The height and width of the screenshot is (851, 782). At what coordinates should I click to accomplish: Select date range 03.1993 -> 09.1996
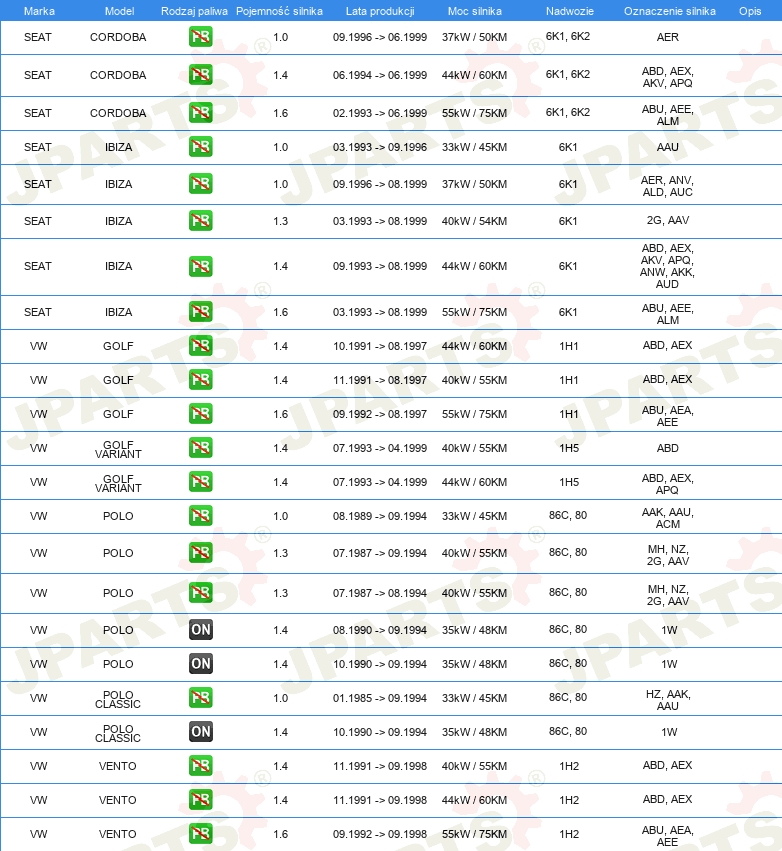[380, 147]
